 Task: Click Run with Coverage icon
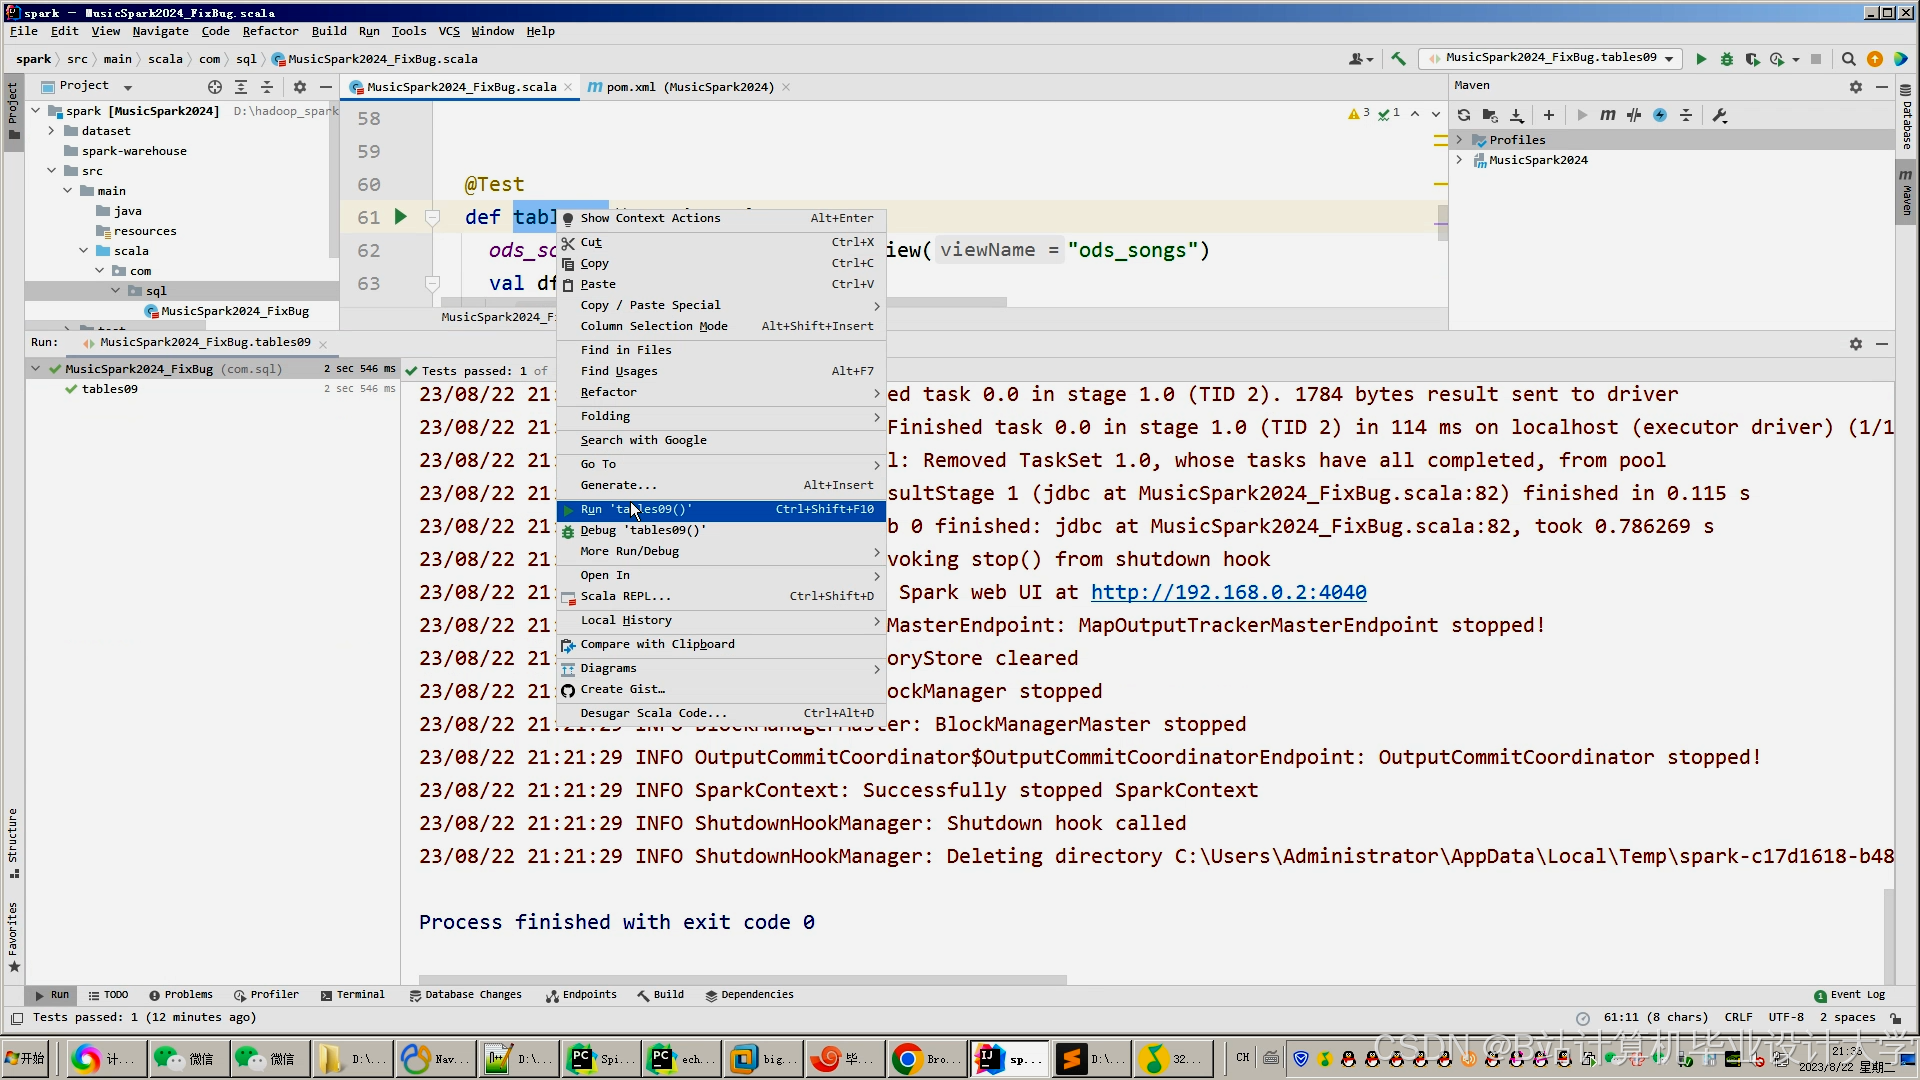point(1752,59)
